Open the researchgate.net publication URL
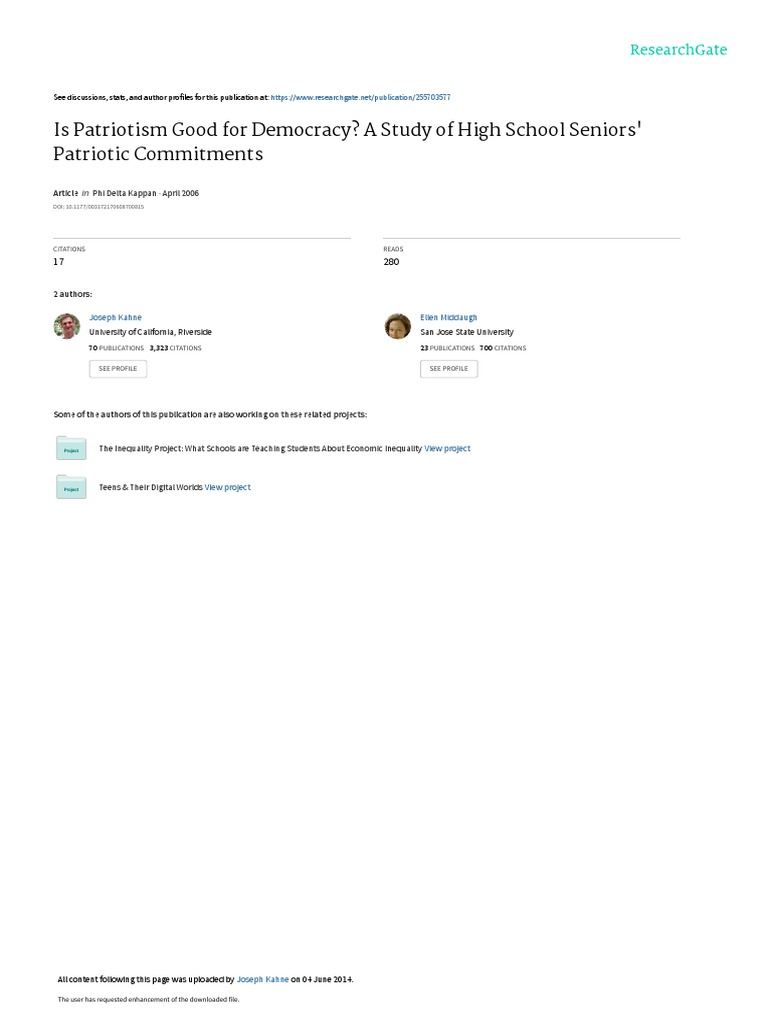This screenshot has width=768, height=1024. tap(360, 97)
